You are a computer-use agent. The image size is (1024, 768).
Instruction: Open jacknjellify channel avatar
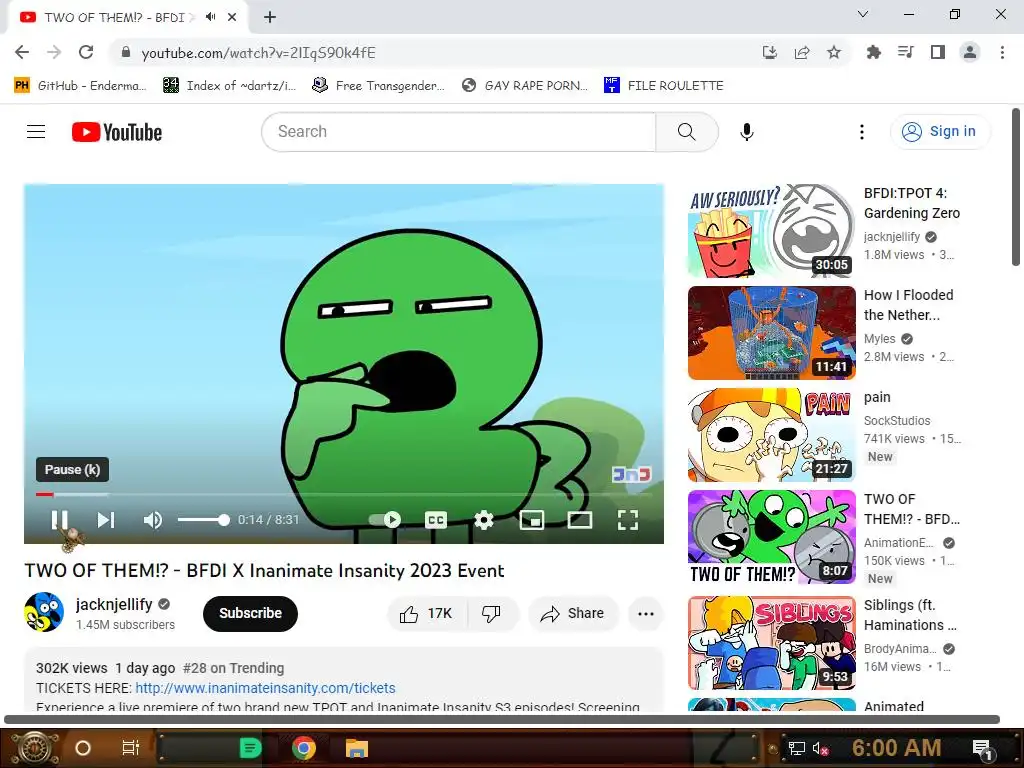click(44, 612)
